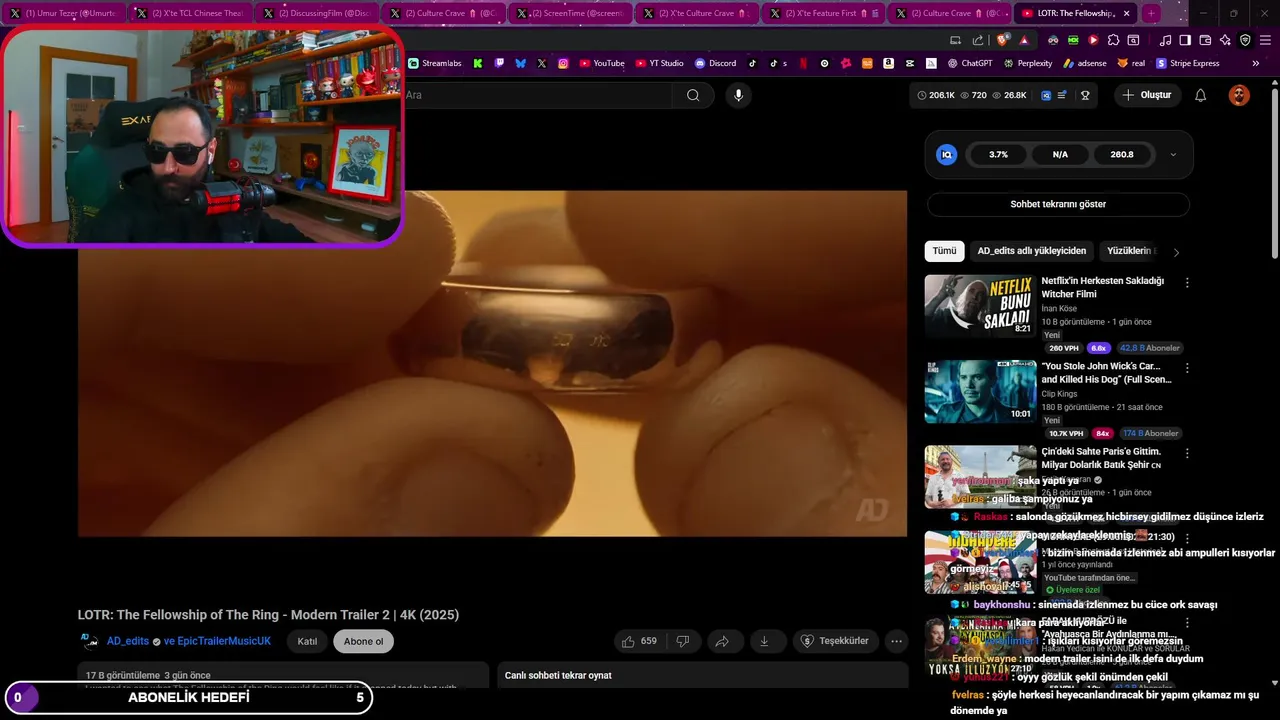Switch to the DiscussingFilm X tab

coord(317,13)
